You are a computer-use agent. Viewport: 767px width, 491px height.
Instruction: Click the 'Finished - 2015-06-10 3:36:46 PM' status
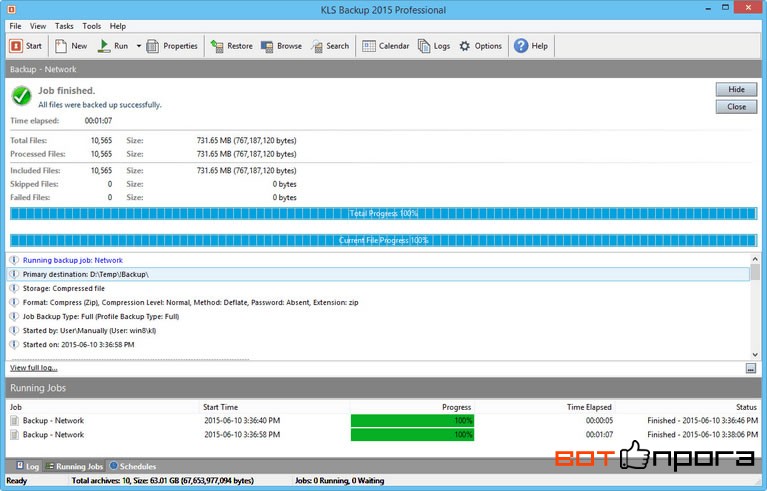pos(702,421)
